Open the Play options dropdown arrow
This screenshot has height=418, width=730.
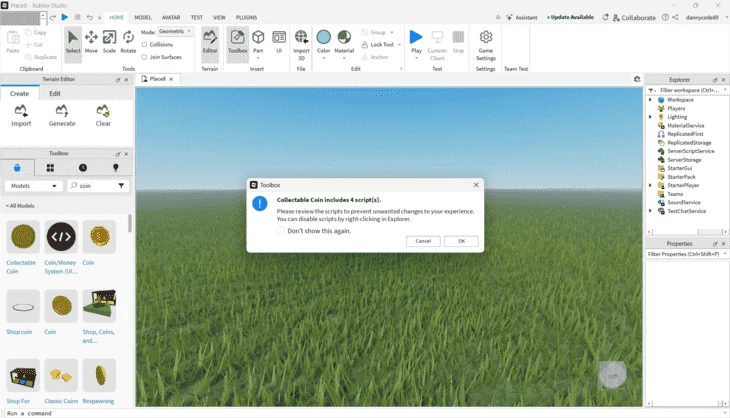pyautogui.click(x=416, y=58)
